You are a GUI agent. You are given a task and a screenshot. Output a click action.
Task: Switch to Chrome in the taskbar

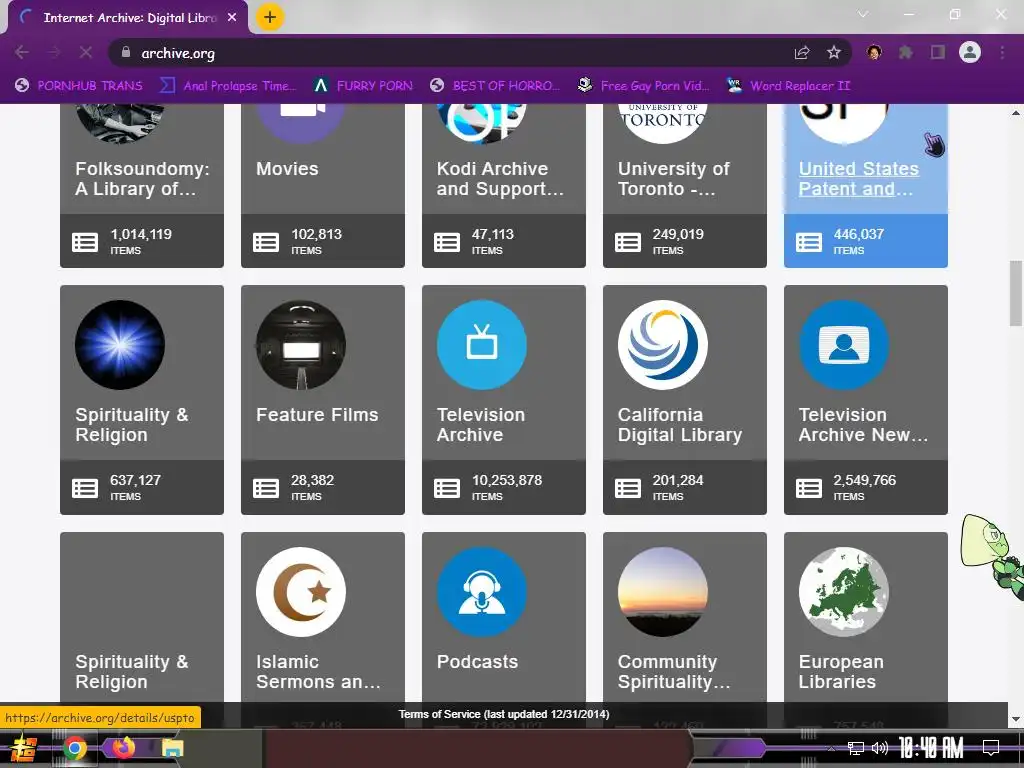point(74,748)
